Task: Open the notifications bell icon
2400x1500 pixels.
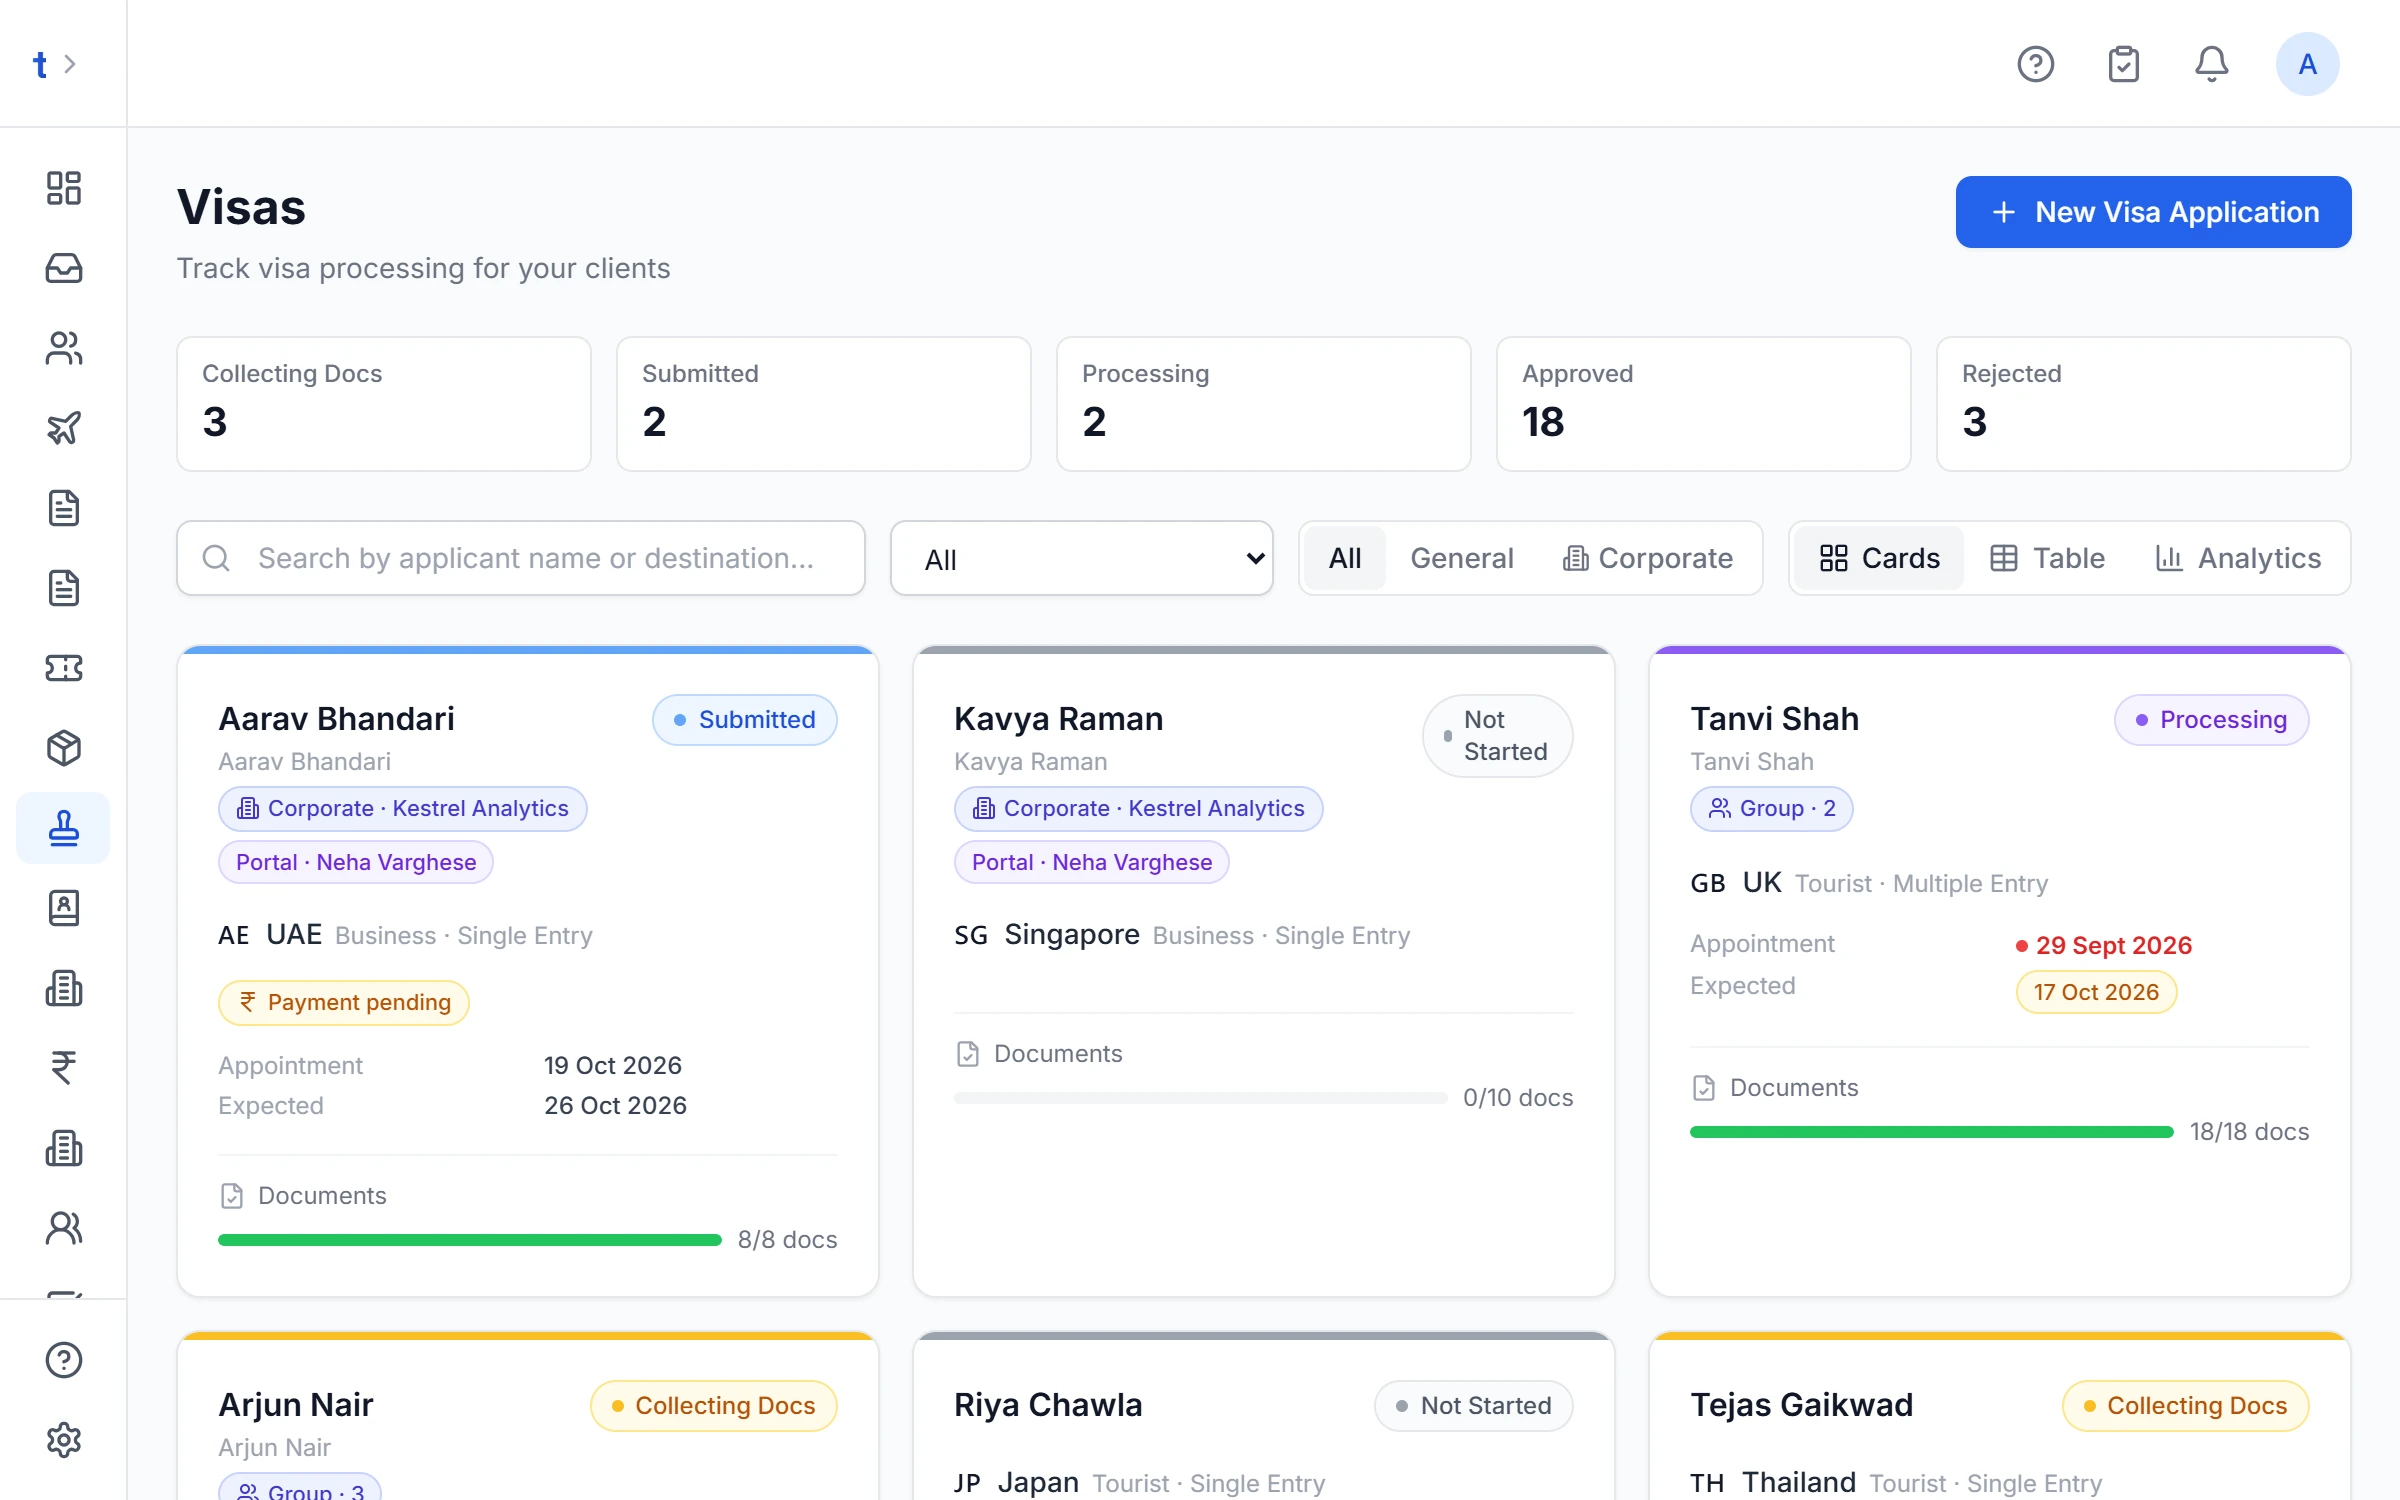Action: (2211, 64)
